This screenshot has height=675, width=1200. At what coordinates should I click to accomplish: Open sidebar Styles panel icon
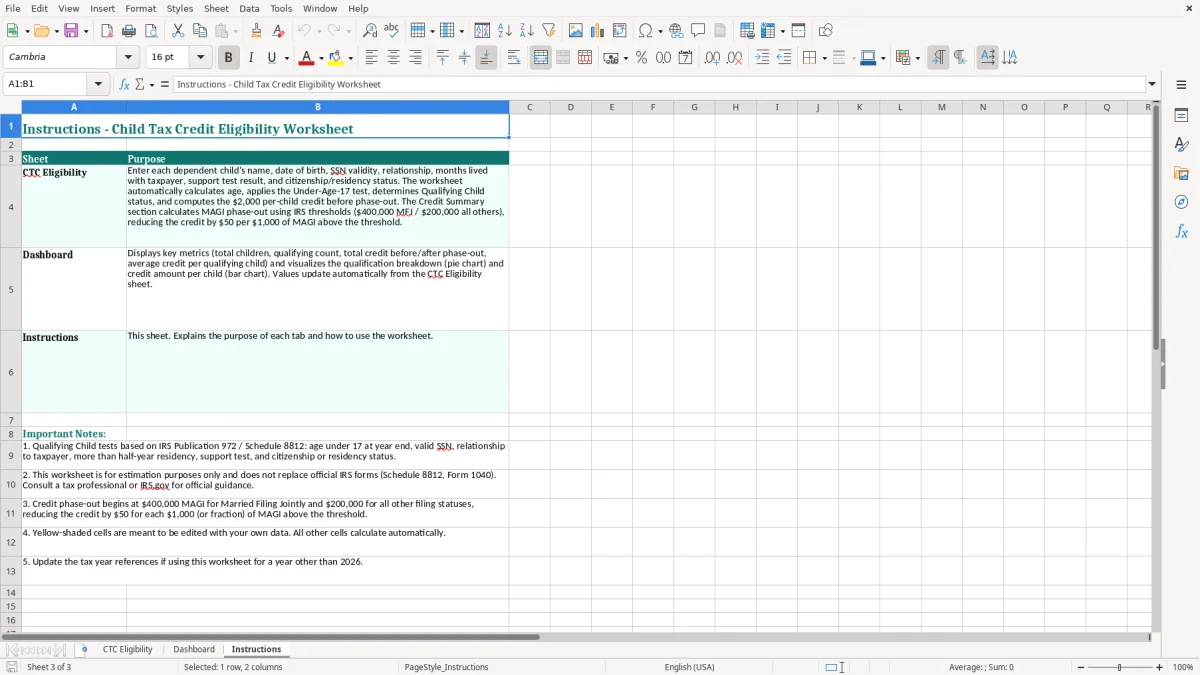coord(1181,144)
